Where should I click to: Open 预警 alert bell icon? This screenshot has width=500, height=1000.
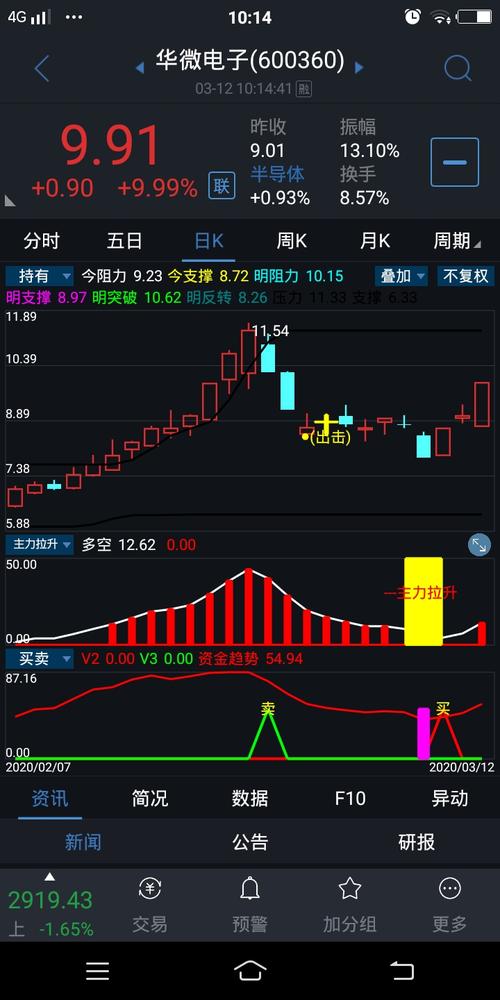[249, 888]
